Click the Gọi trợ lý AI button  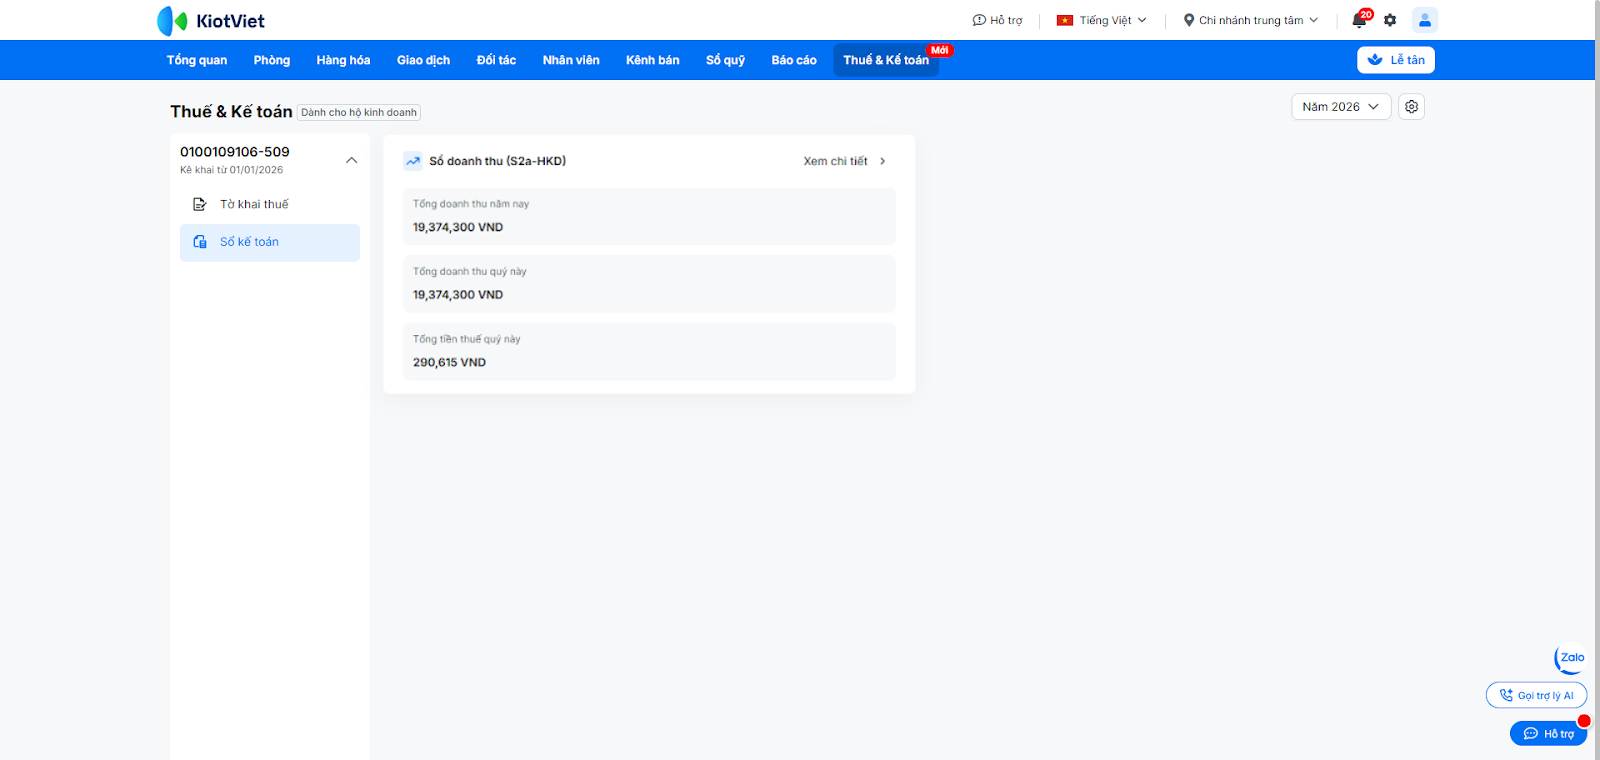[1536, 696]
